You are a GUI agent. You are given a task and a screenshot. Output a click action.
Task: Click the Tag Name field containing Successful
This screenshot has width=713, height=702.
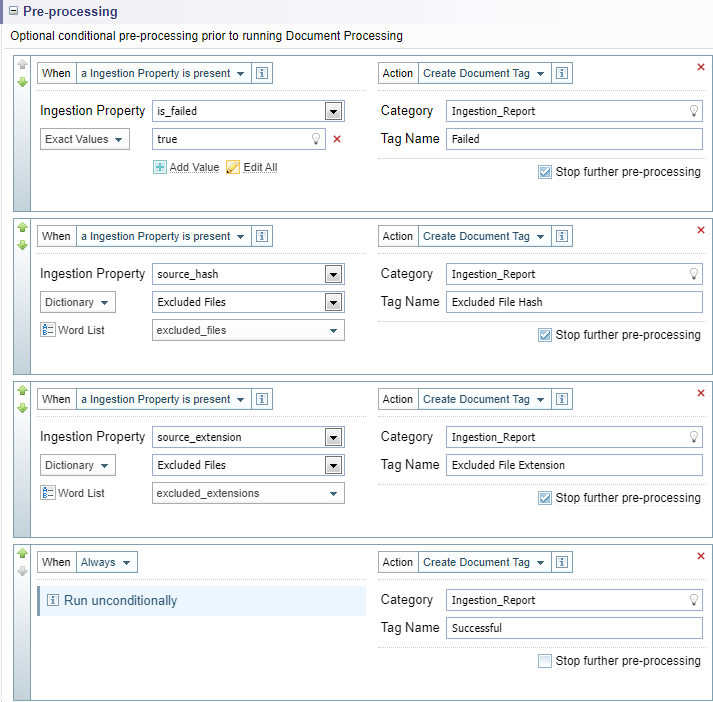pyautogui.click(x=574, y=628)
